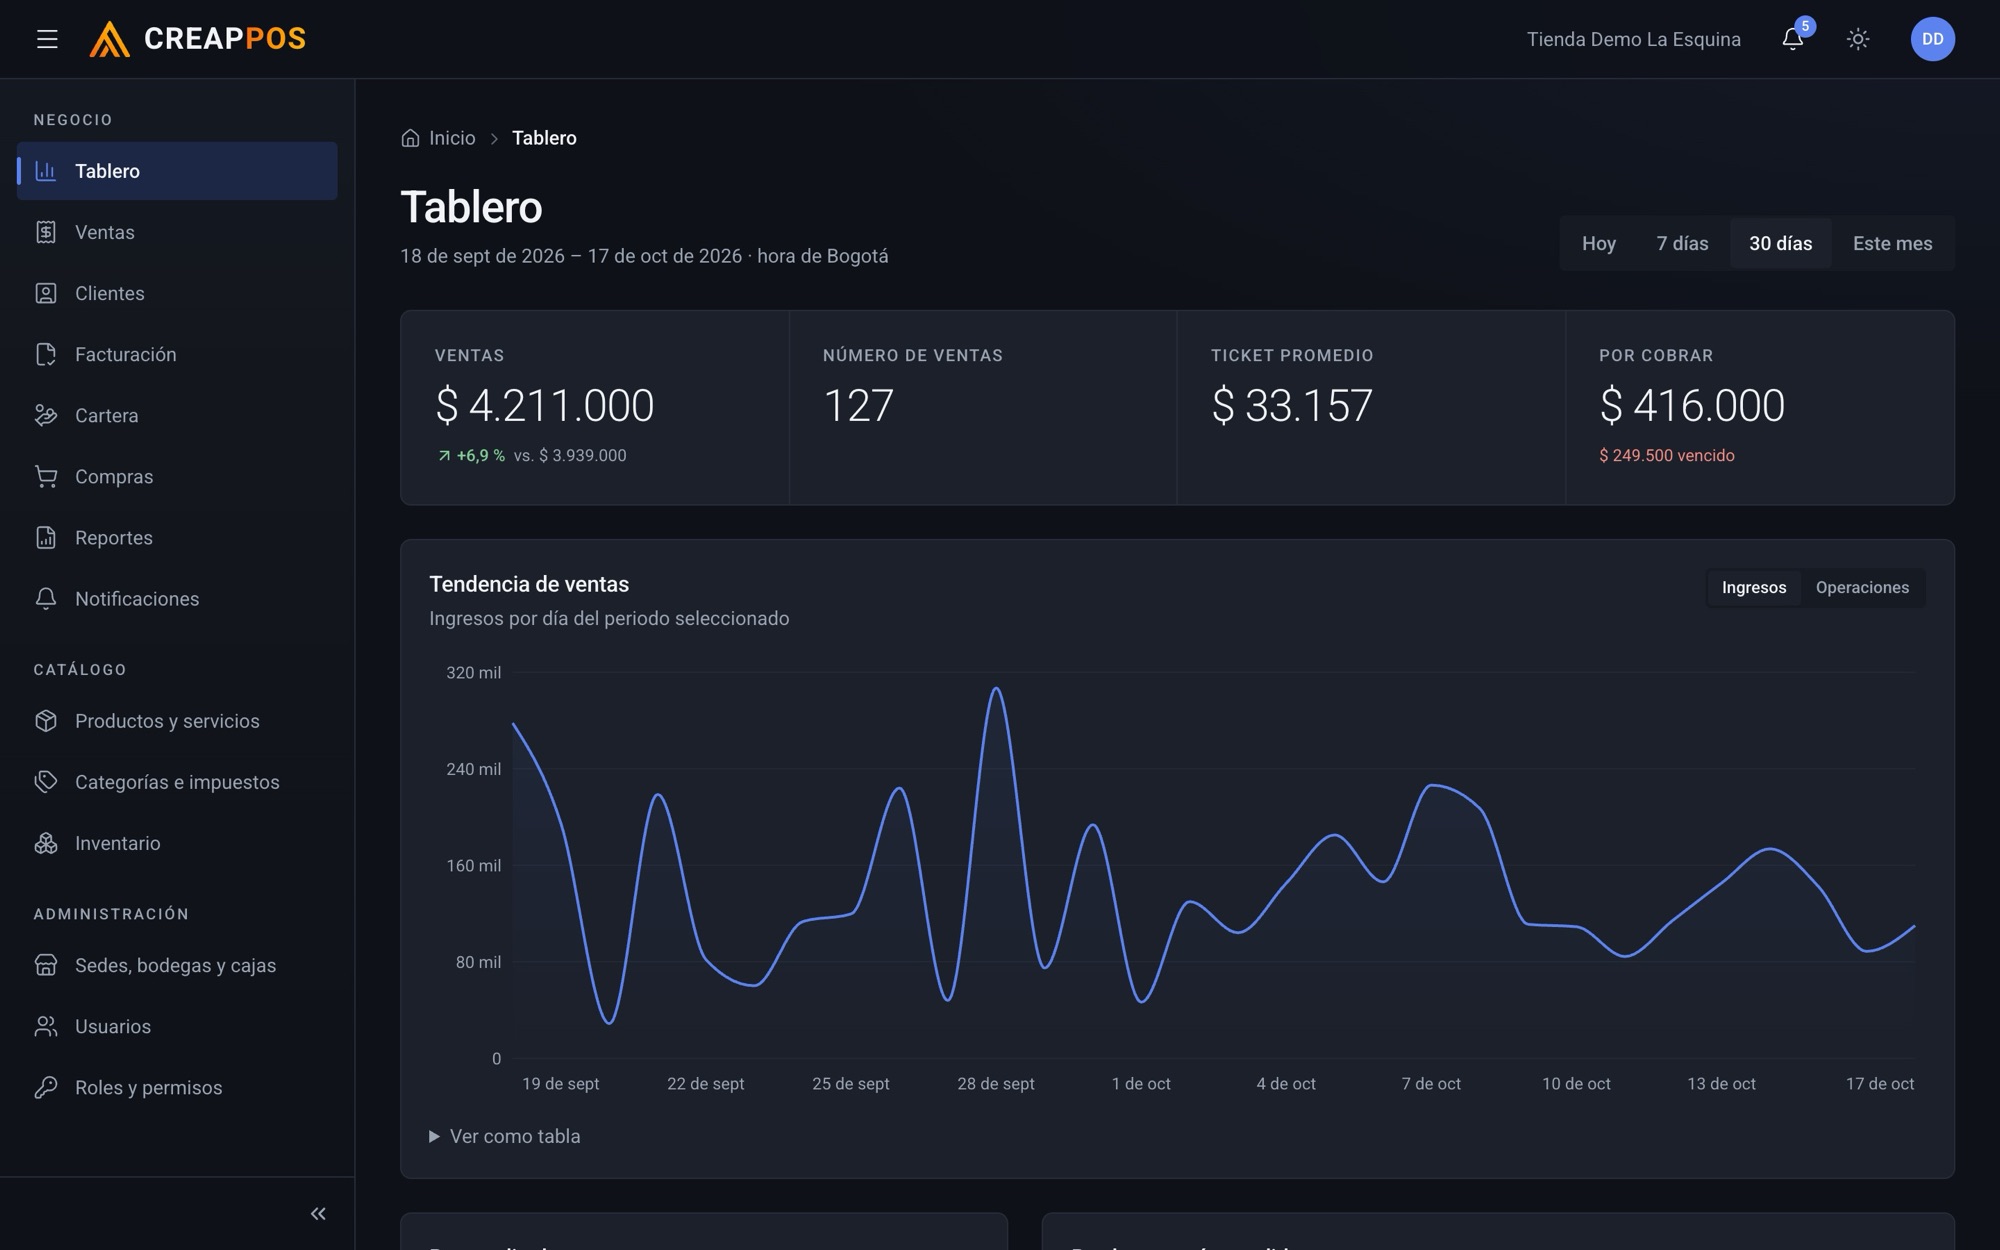The width and height of the screenshot is (2000, 1250).
Task: Click the $ 4.211.000 ventas value
Action: 544,405
